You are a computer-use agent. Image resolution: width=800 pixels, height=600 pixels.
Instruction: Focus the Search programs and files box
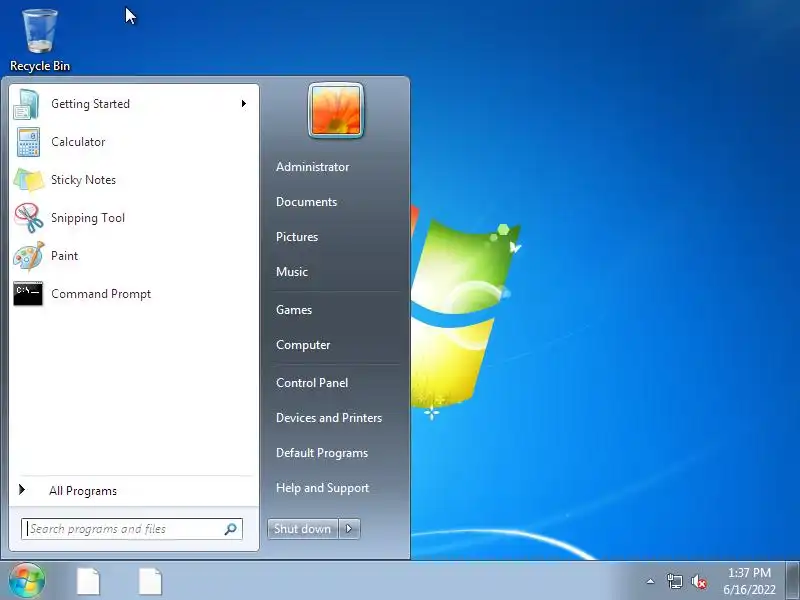click(x=132, y=529)
